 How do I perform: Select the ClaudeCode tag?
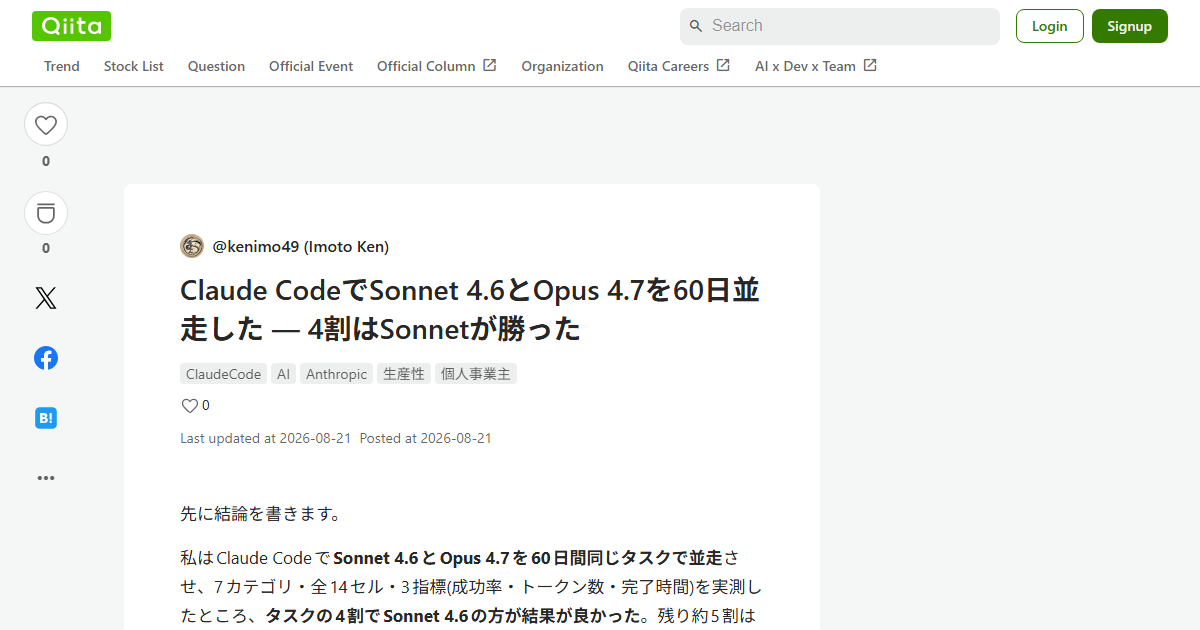click(x=224, y=374)
